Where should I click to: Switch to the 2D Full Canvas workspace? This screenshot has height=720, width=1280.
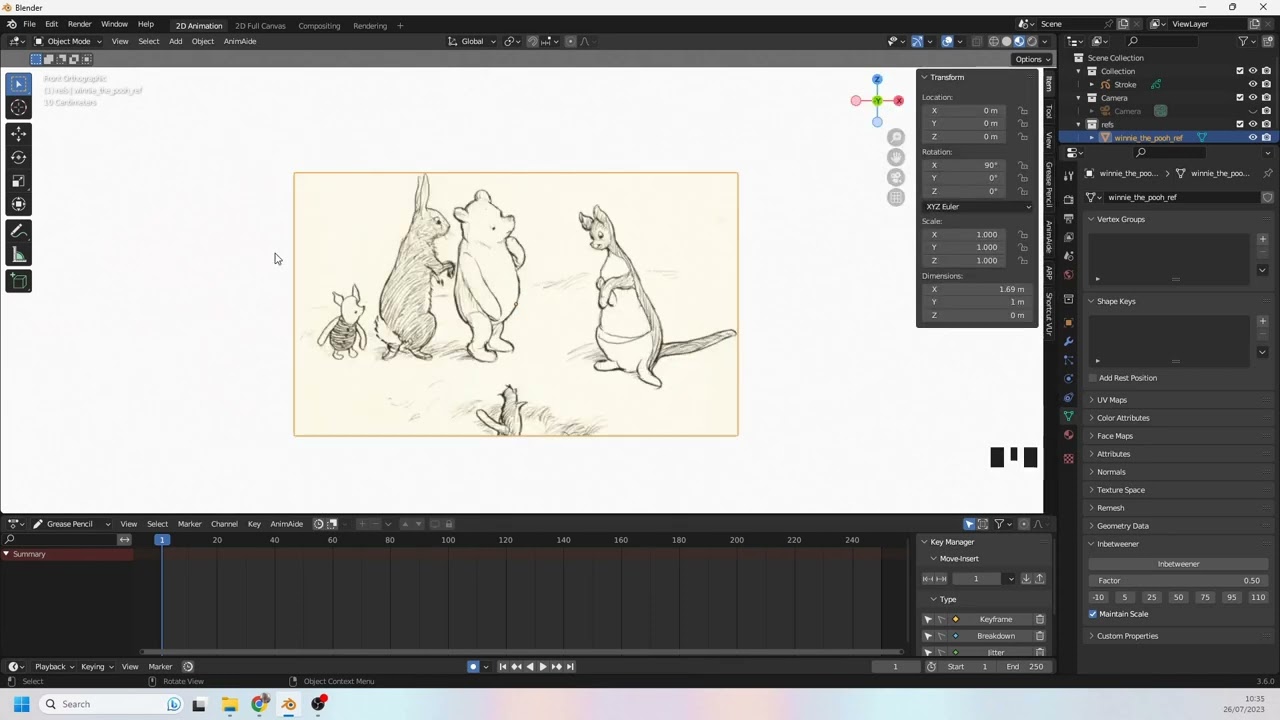tap(260, 25)
